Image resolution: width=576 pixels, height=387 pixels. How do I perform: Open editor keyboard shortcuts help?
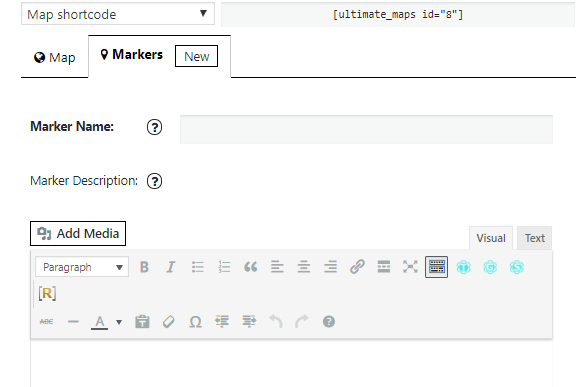pos(329,322)
